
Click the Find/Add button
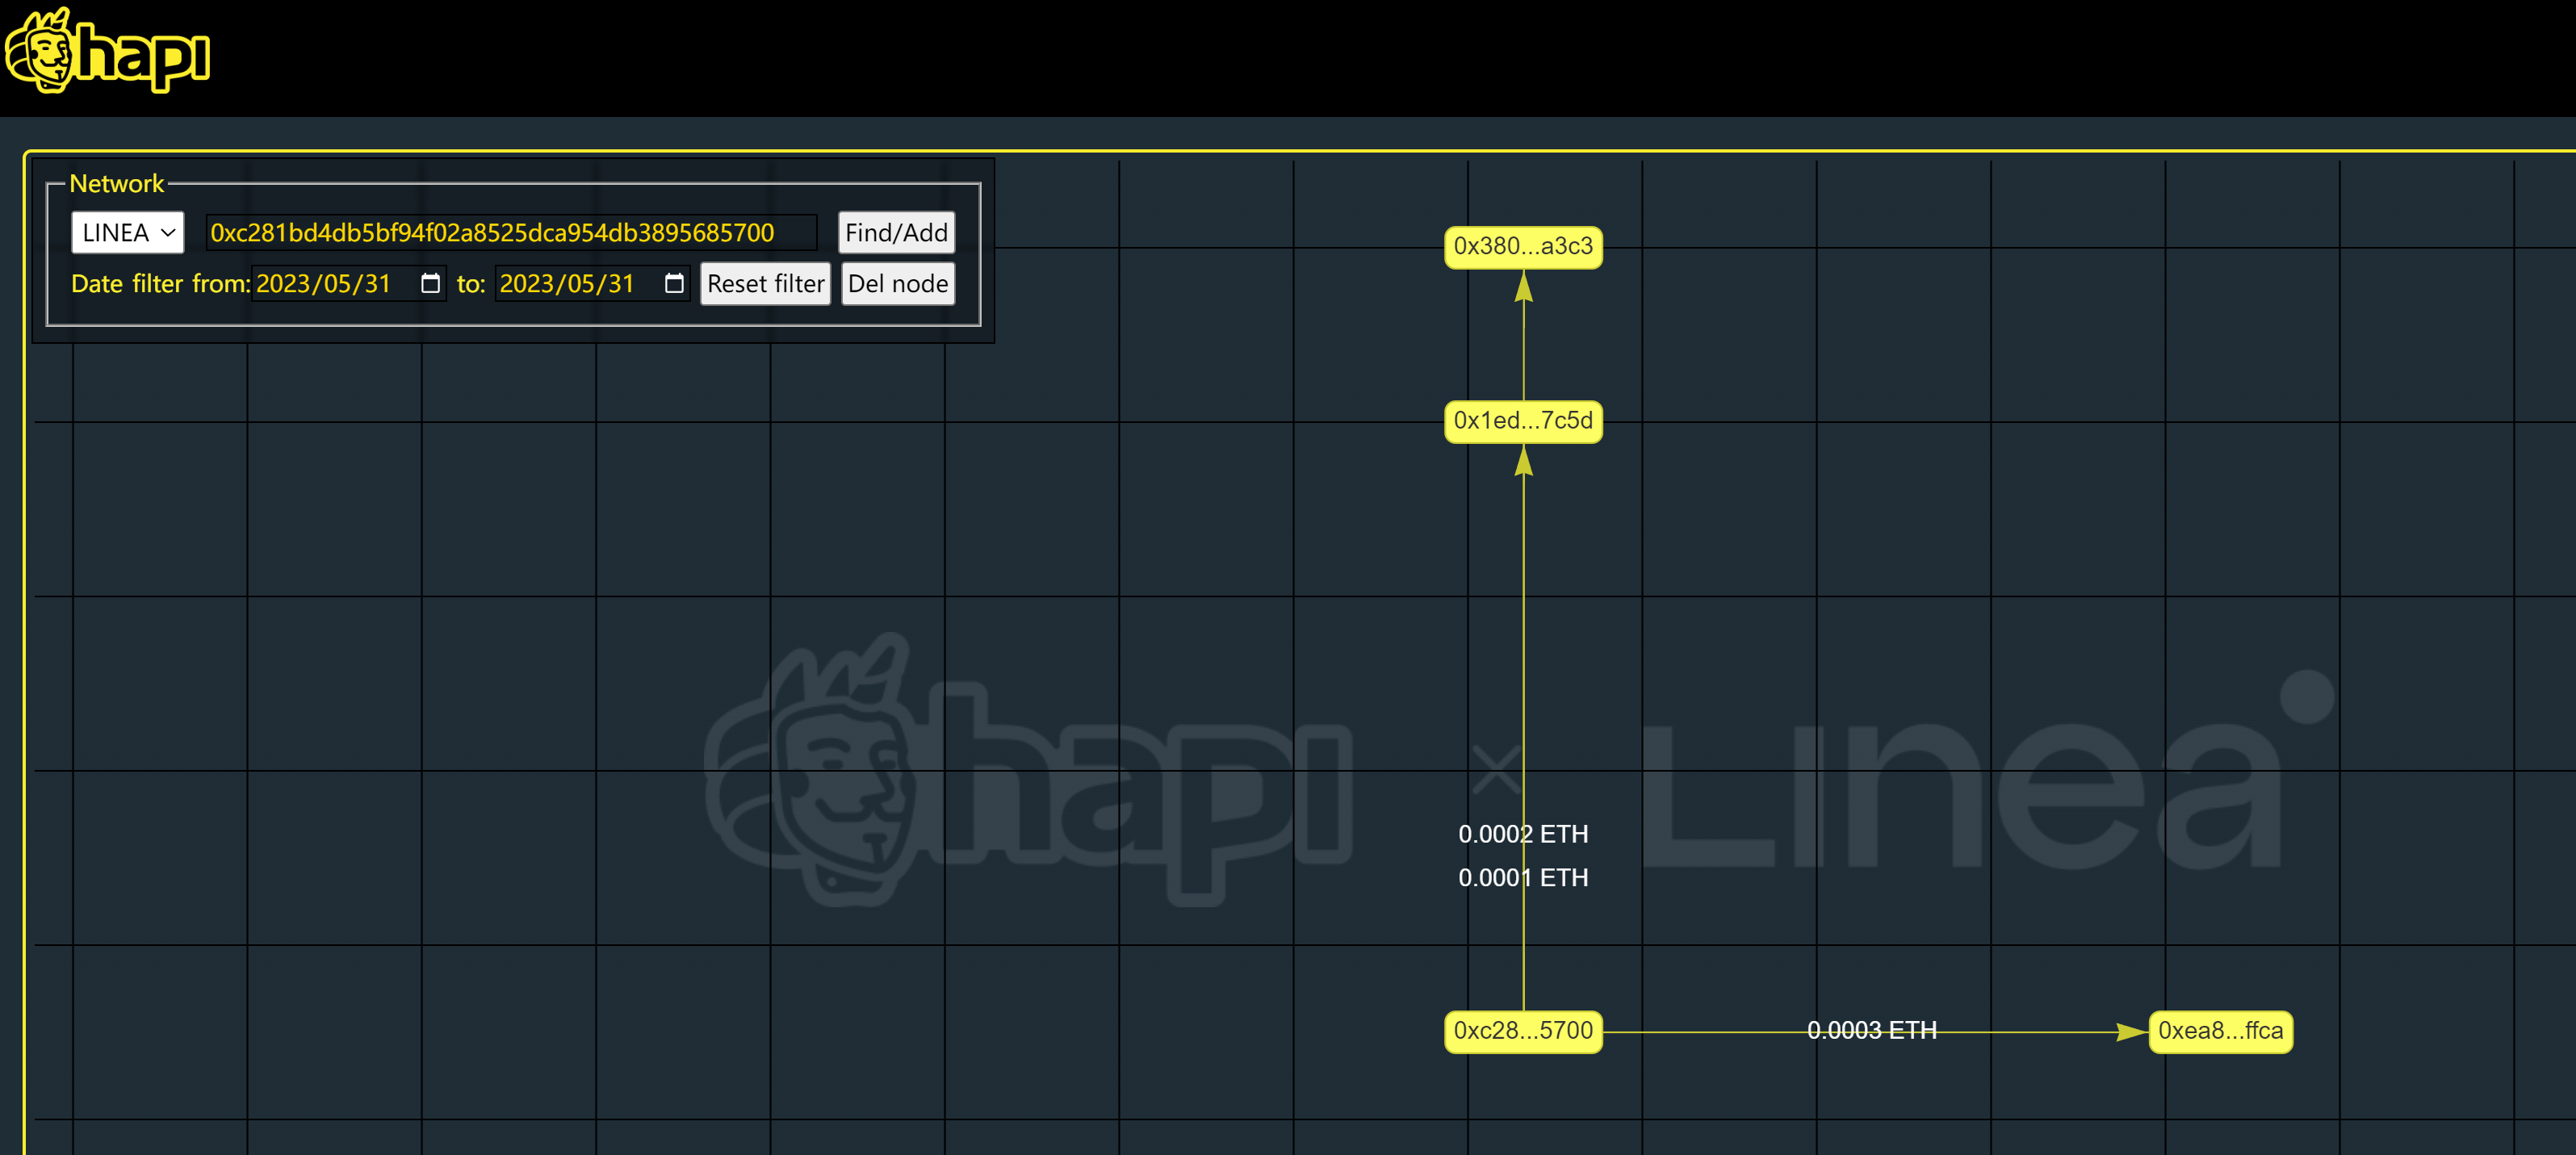tap(896, 232)
